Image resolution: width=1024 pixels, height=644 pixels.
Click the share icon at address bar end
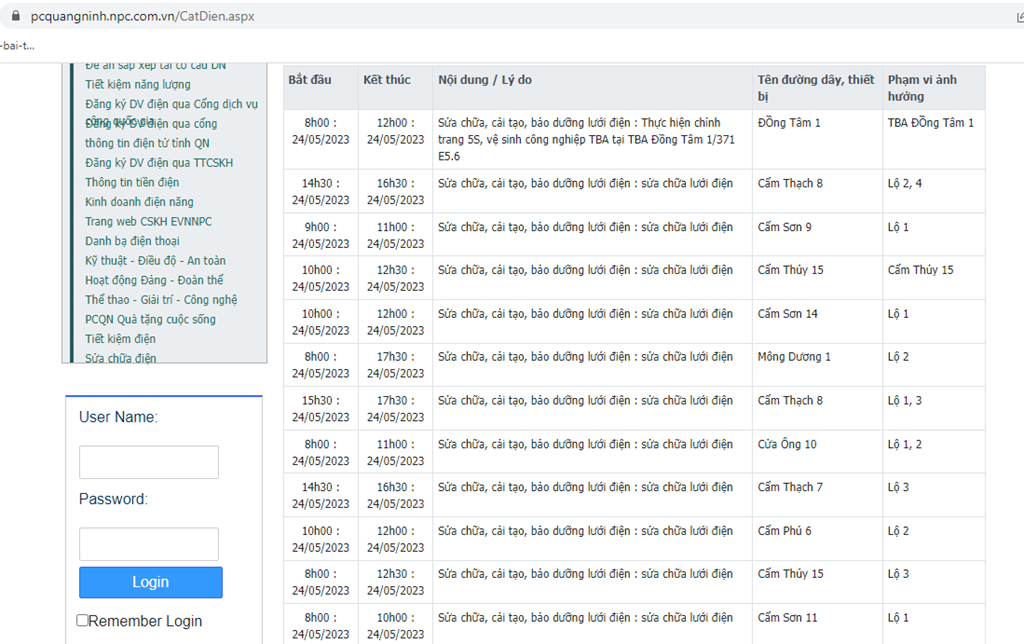click(1017, 17)
